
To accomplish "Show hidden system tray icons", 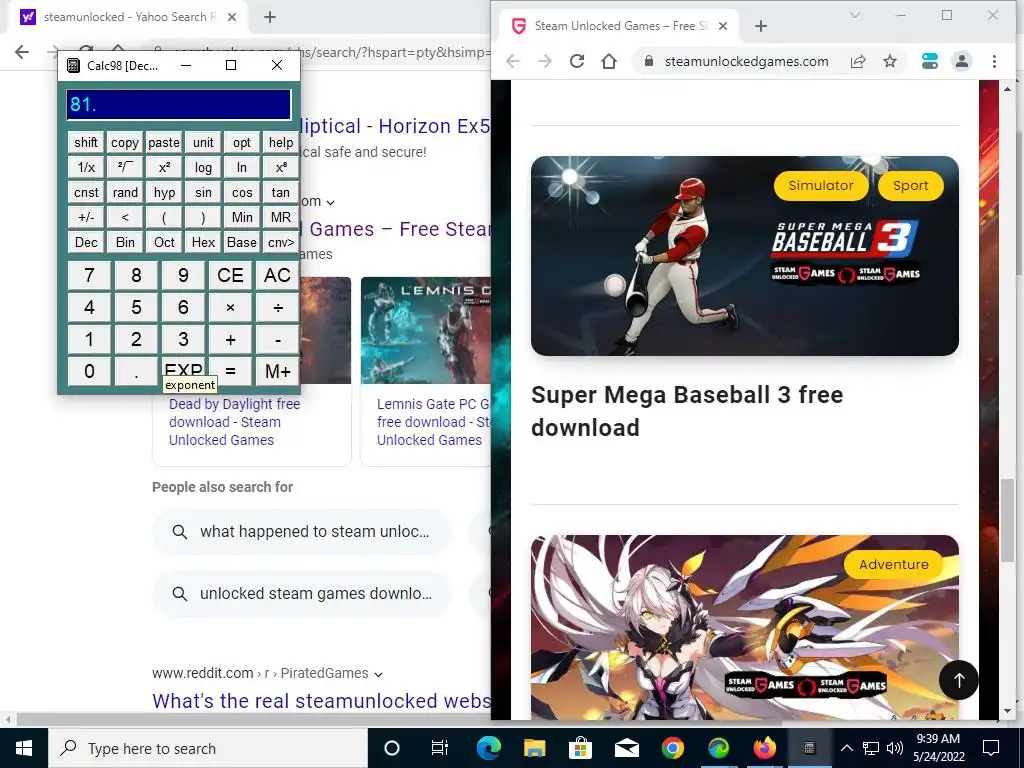I will (x=846, y=748).
